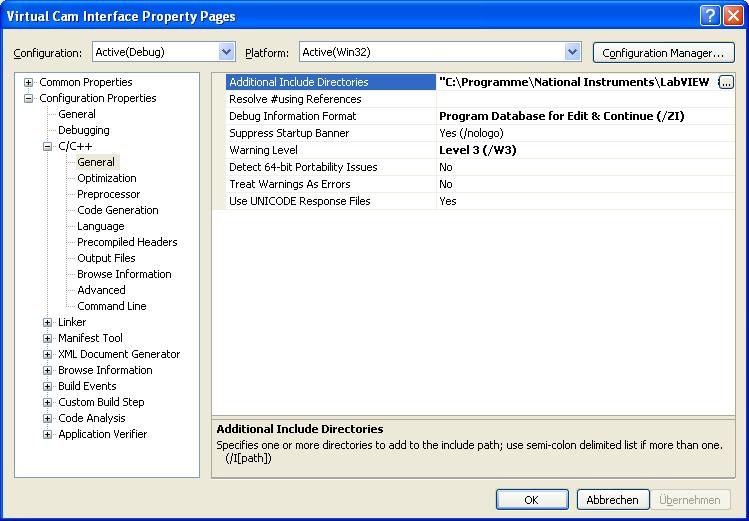Expand the Build Events node
749x521 pixels.
coord(47,386)
